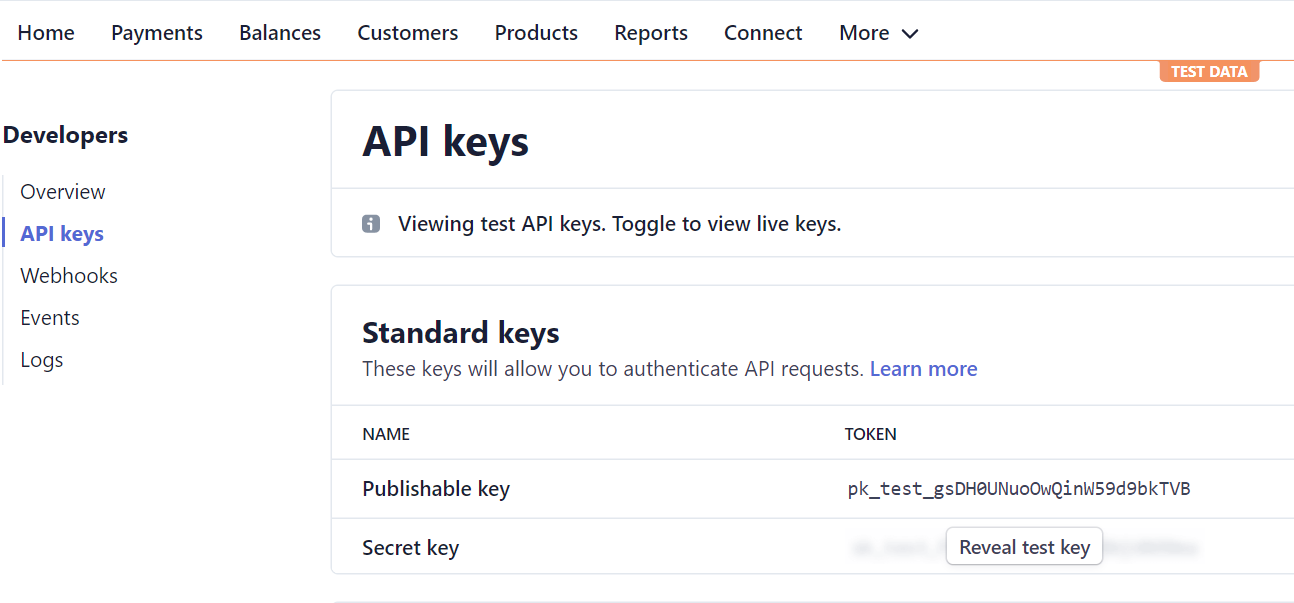Open Webhooks from the sidebar

(69, 276)
